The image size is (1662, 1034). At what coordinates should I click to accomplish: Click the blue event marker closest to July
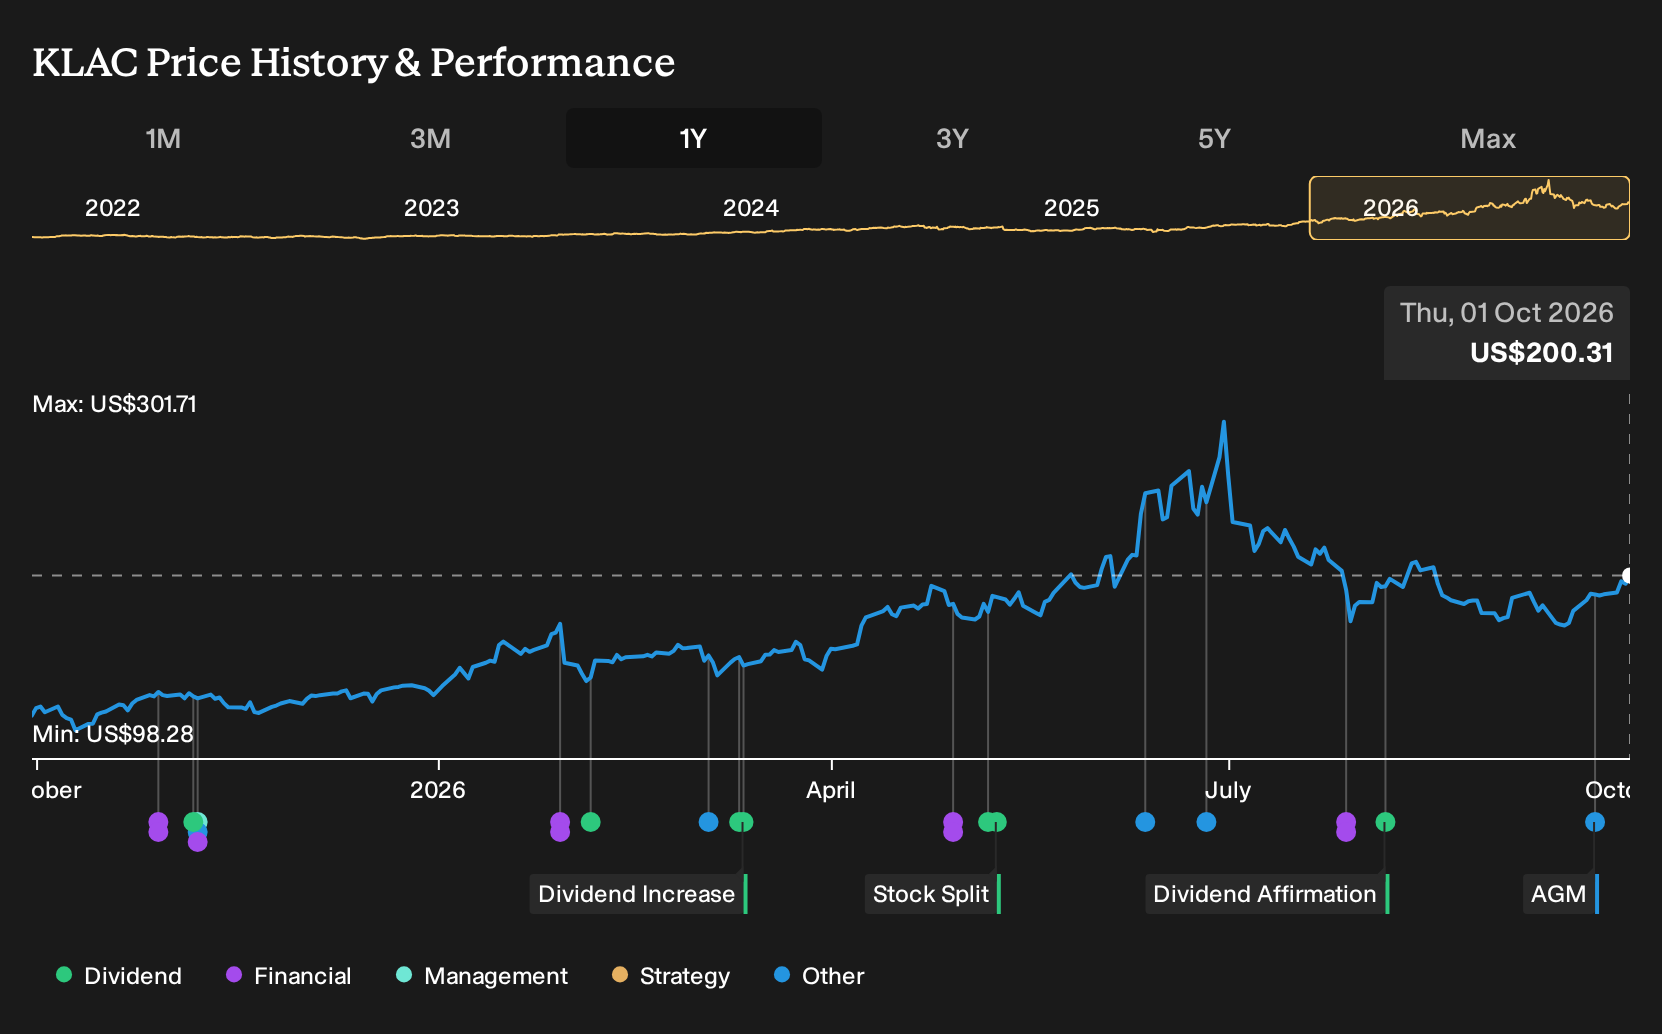(1206, 822)
